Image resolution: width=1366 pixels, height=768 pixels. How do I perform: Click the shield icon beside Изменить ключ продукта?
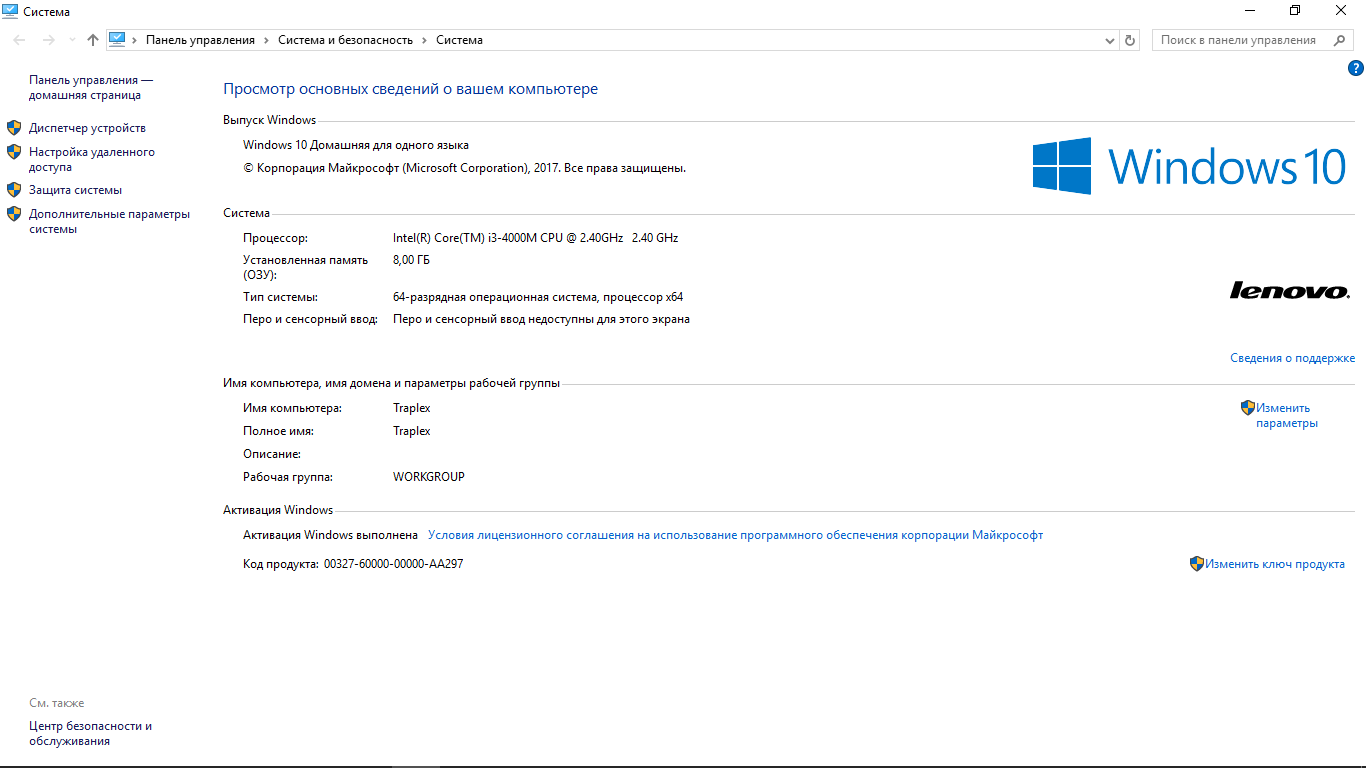[1197, 564]
